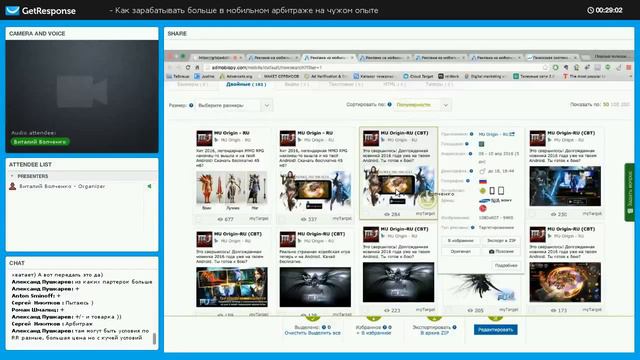Tick the checkbox on the 677 views card
This screenshot has width=640, height=360.
pyautogui.click(x=198, y=220)
